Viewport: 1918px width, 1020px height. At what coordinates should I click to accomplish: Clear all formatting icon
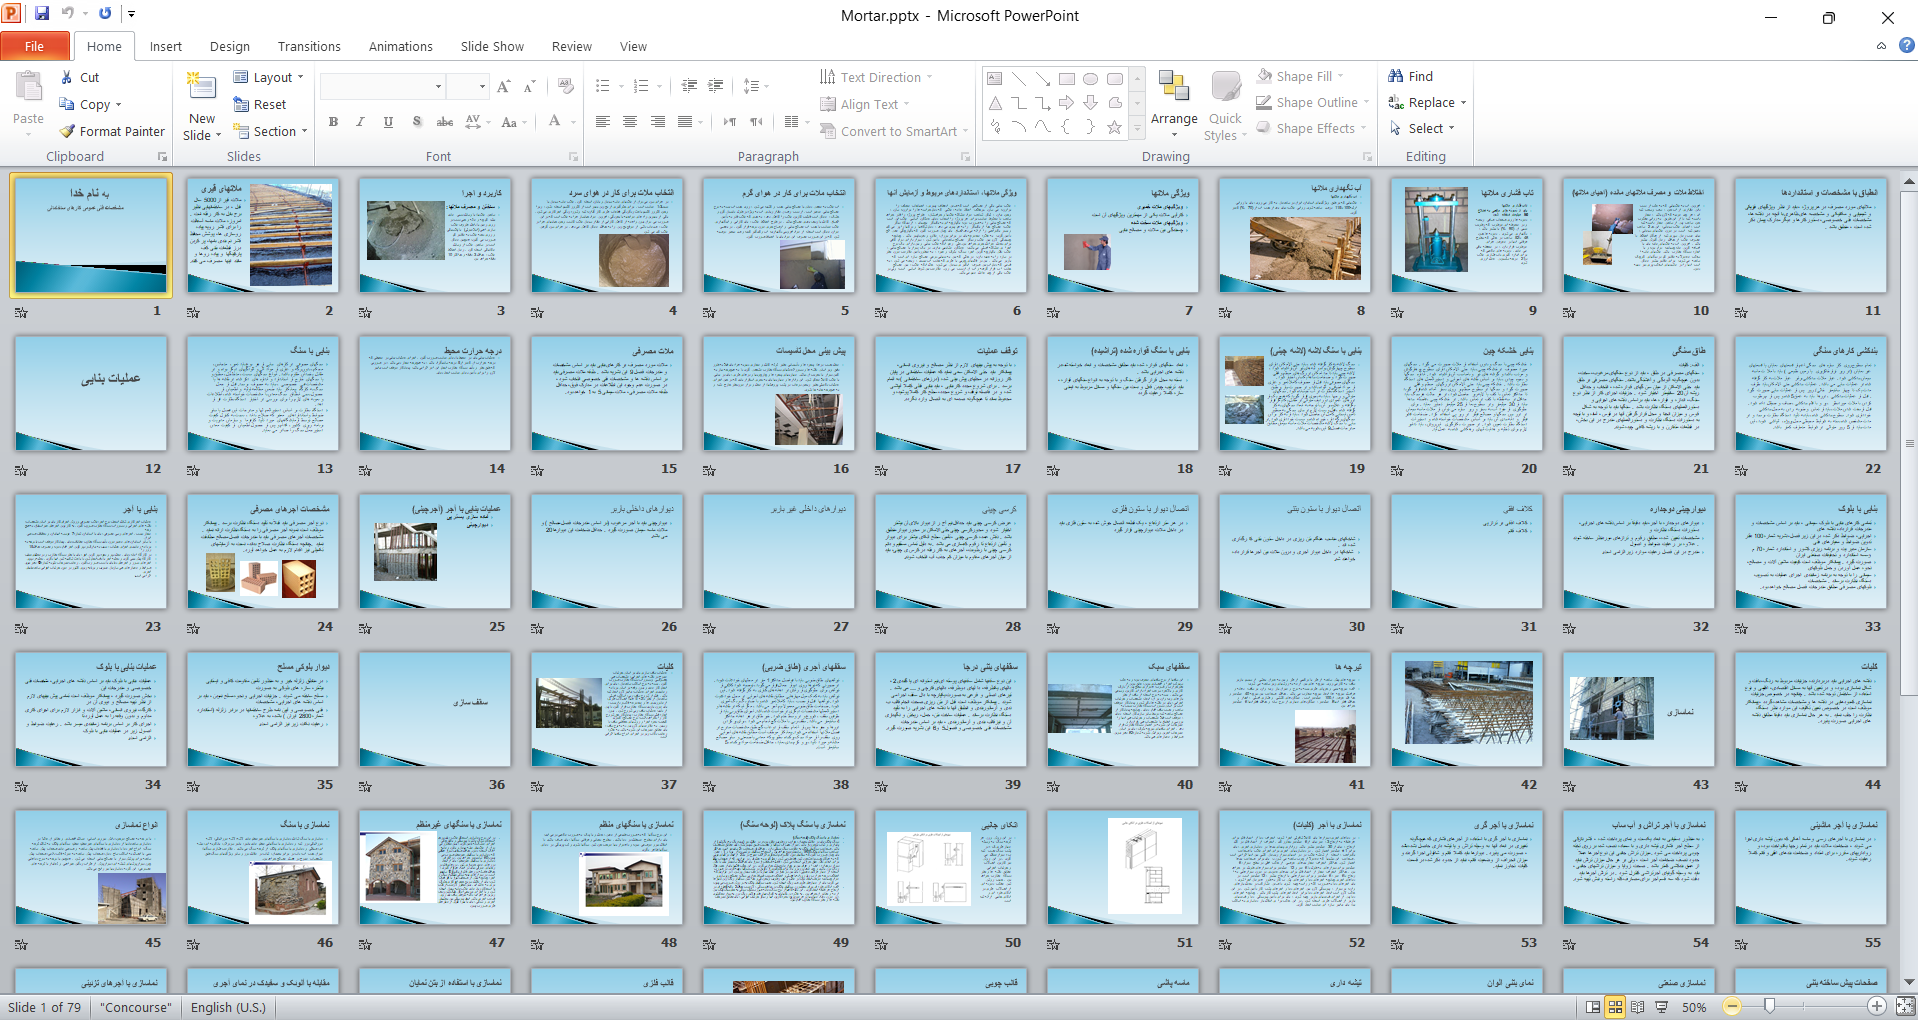pyautogui.click(x=566, y=87)
